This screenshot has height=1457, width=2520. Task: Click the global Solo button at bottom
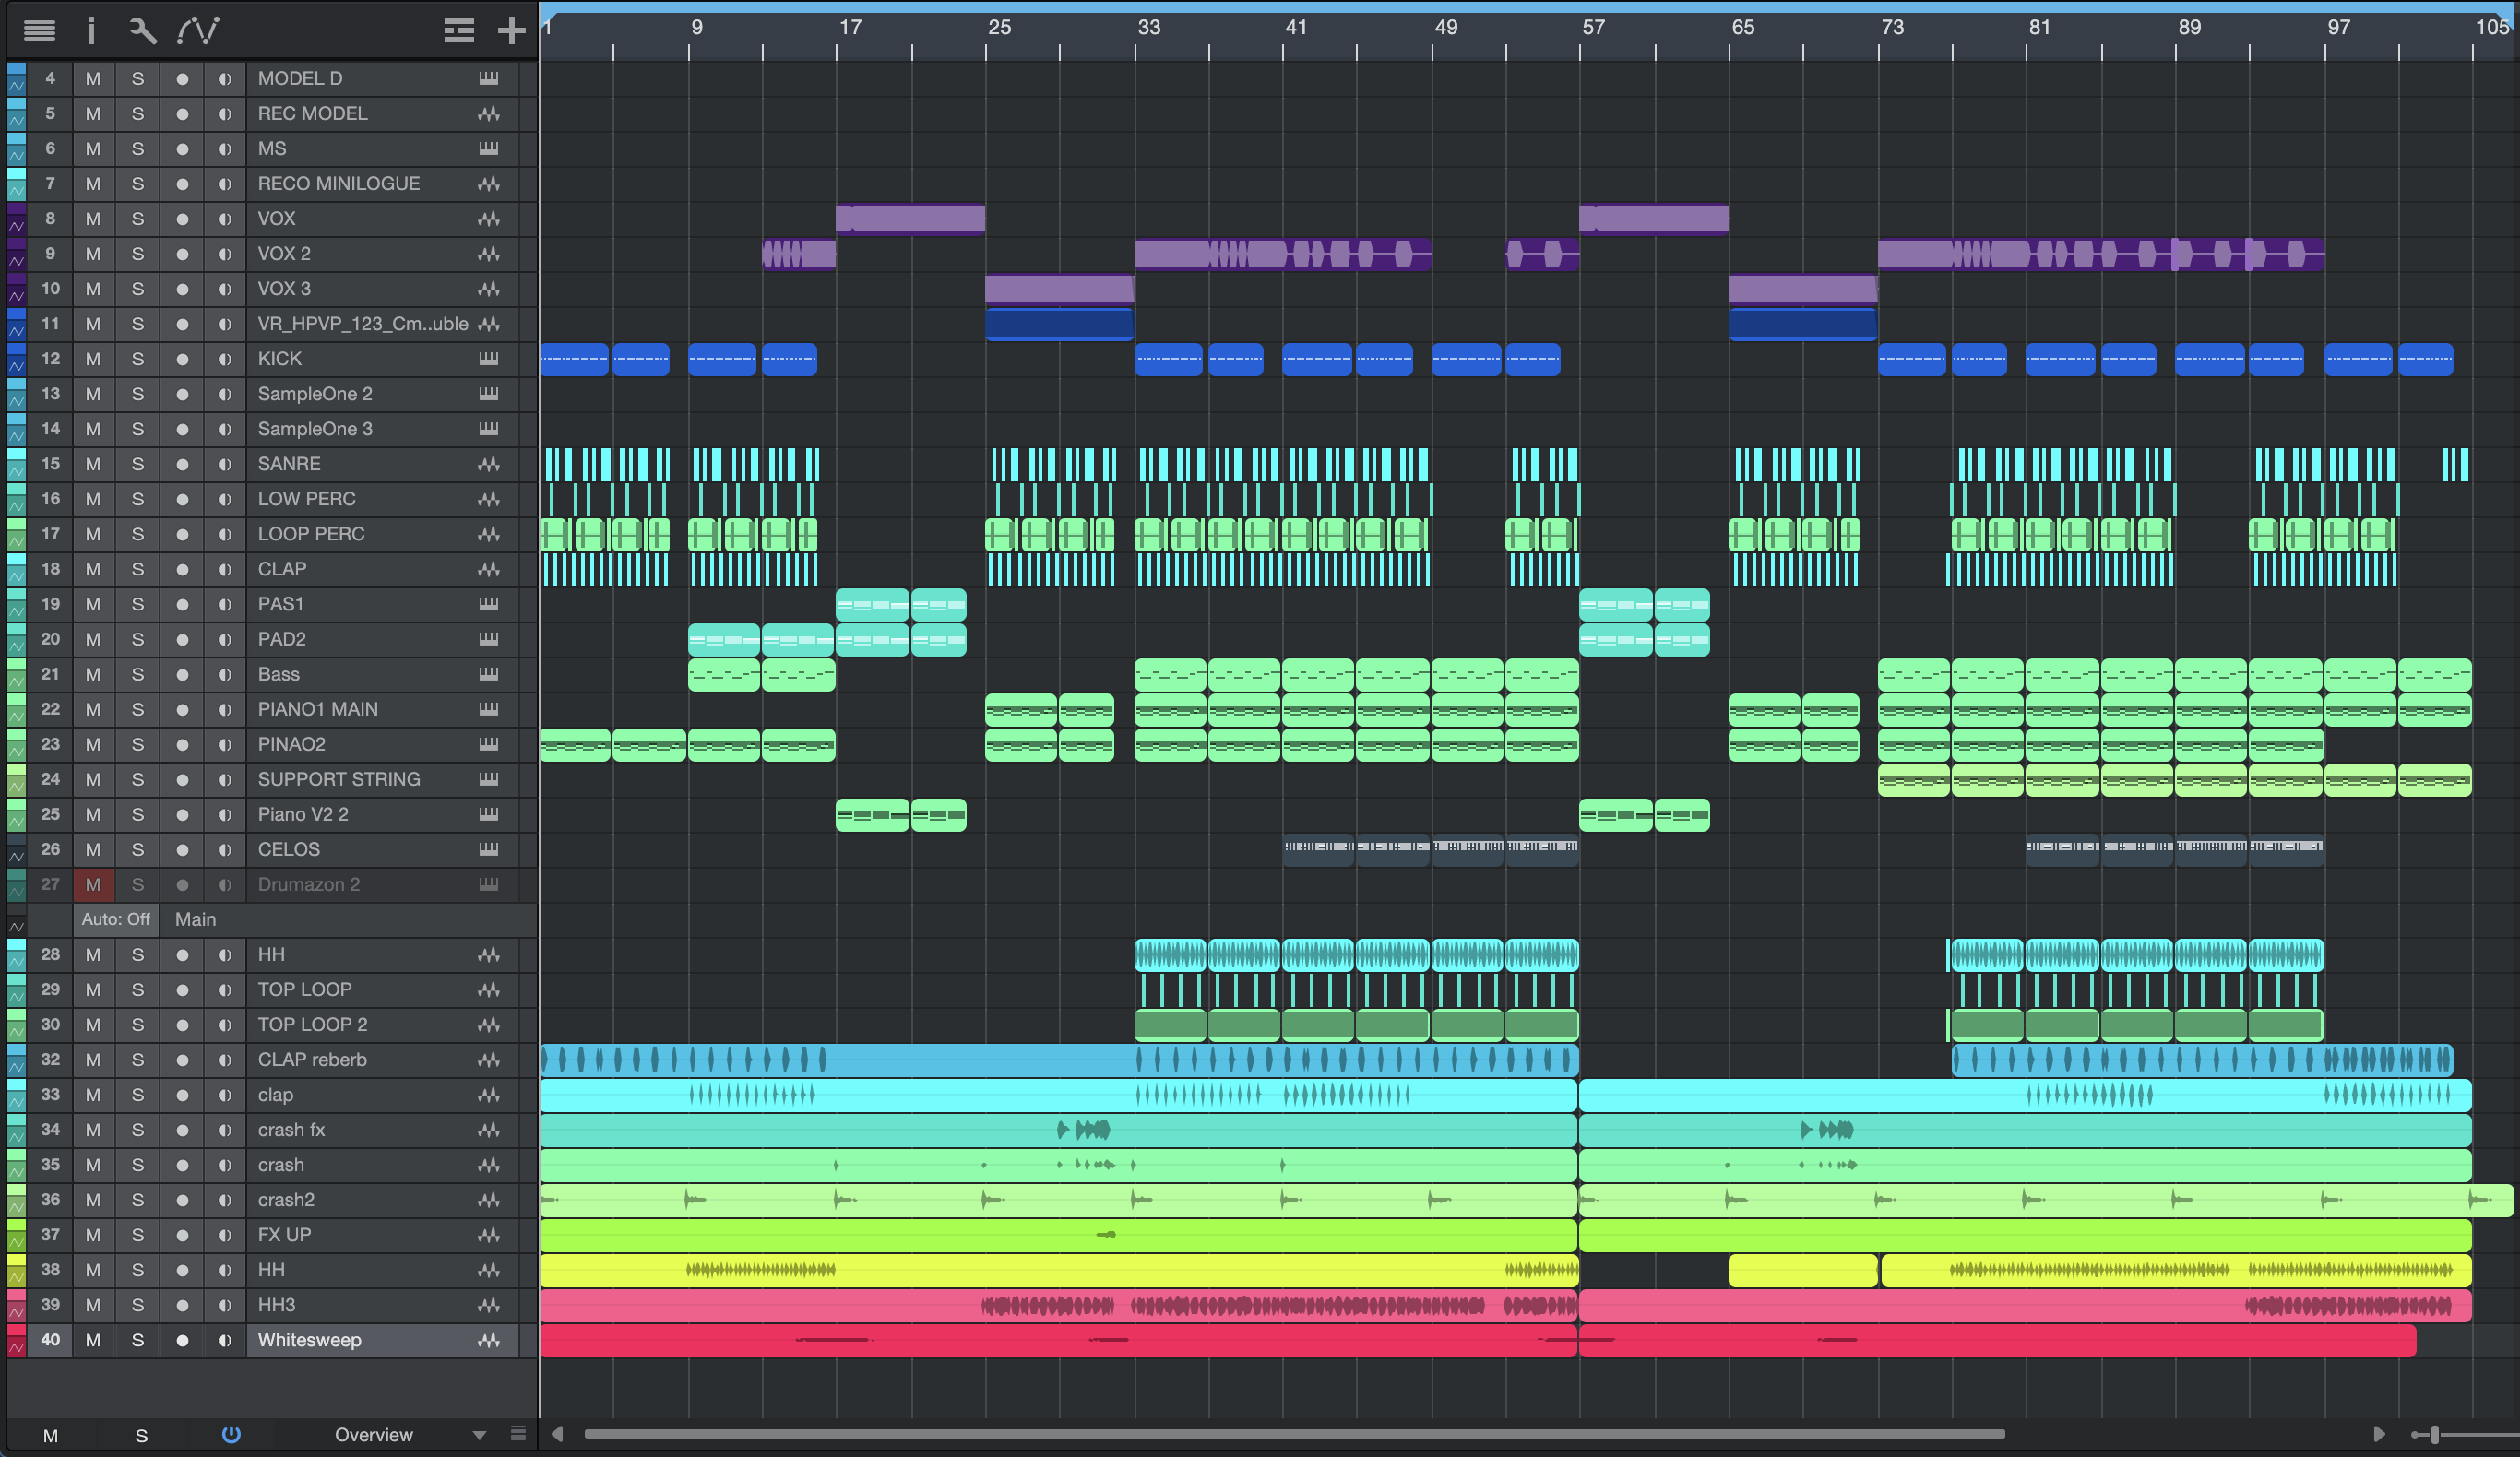pyautogui.click(x=141, y=1435)
